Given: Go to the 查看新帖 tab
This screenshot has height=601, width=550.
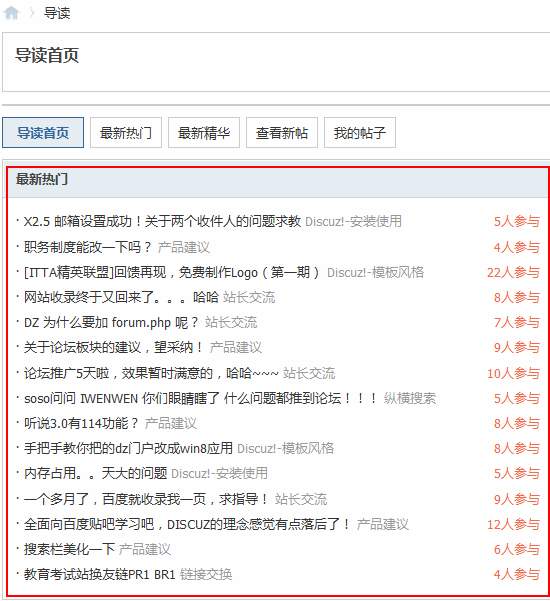Looking at the screenshot, I should tap(282, 133).
